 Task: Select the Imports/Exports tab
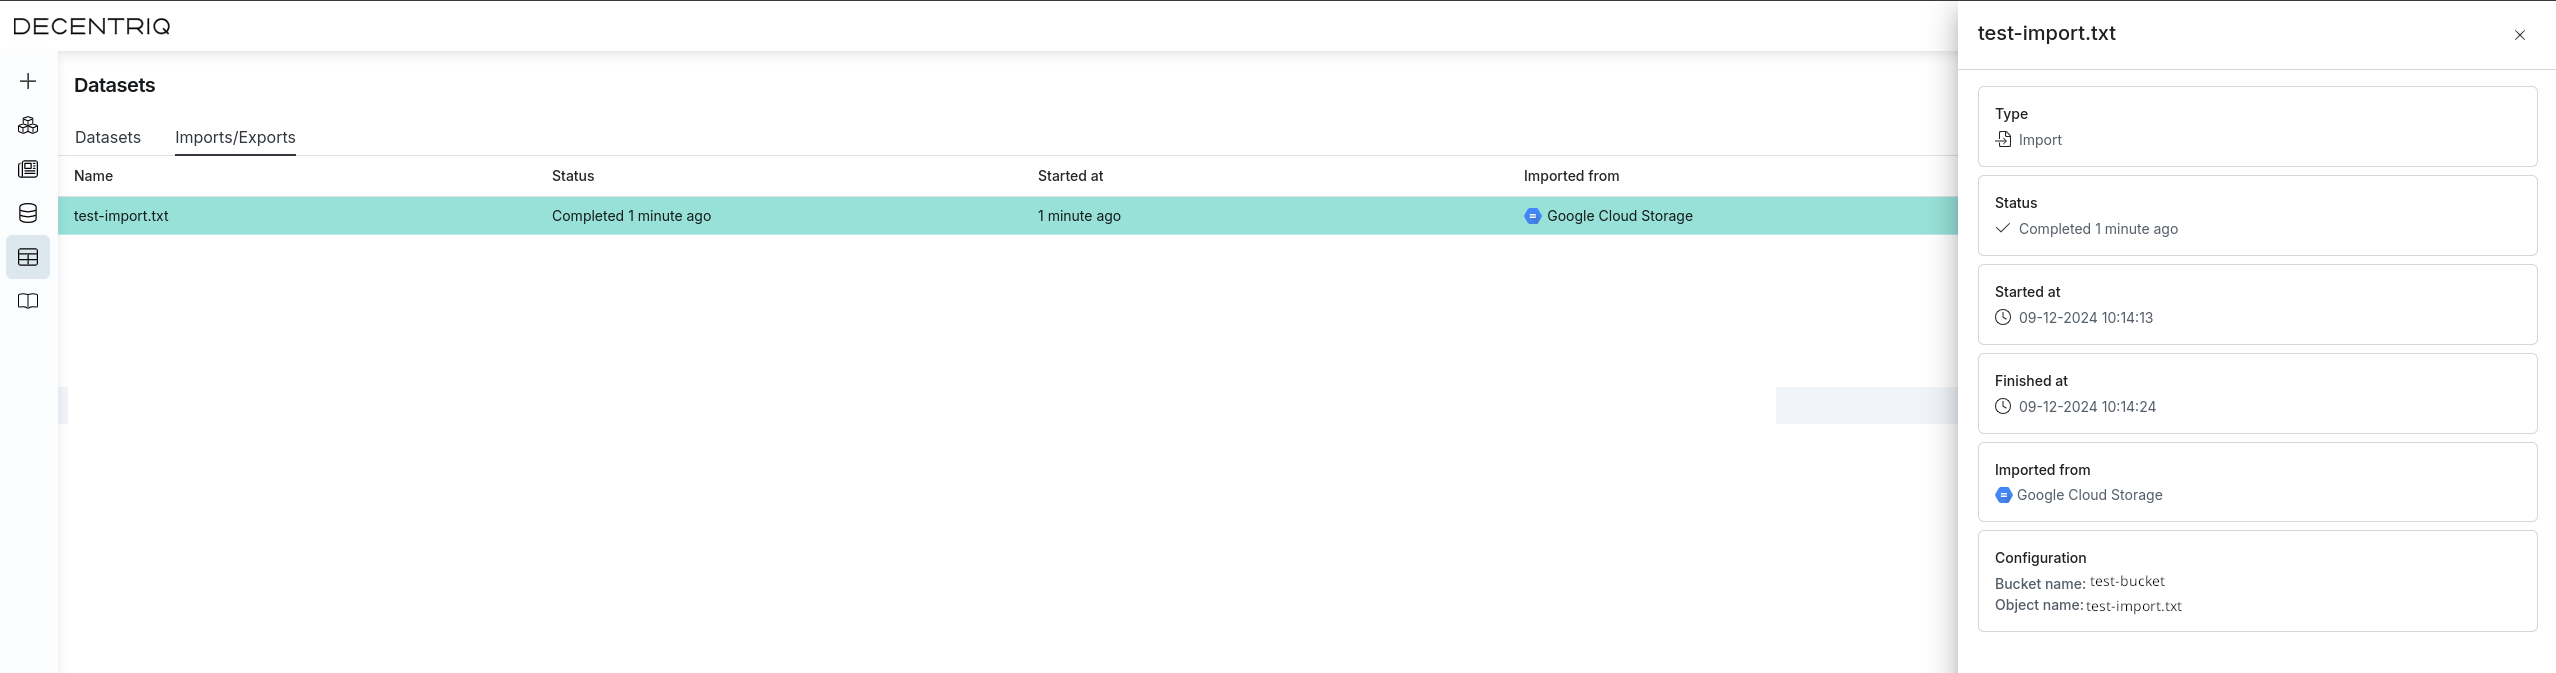click(235, 138)
